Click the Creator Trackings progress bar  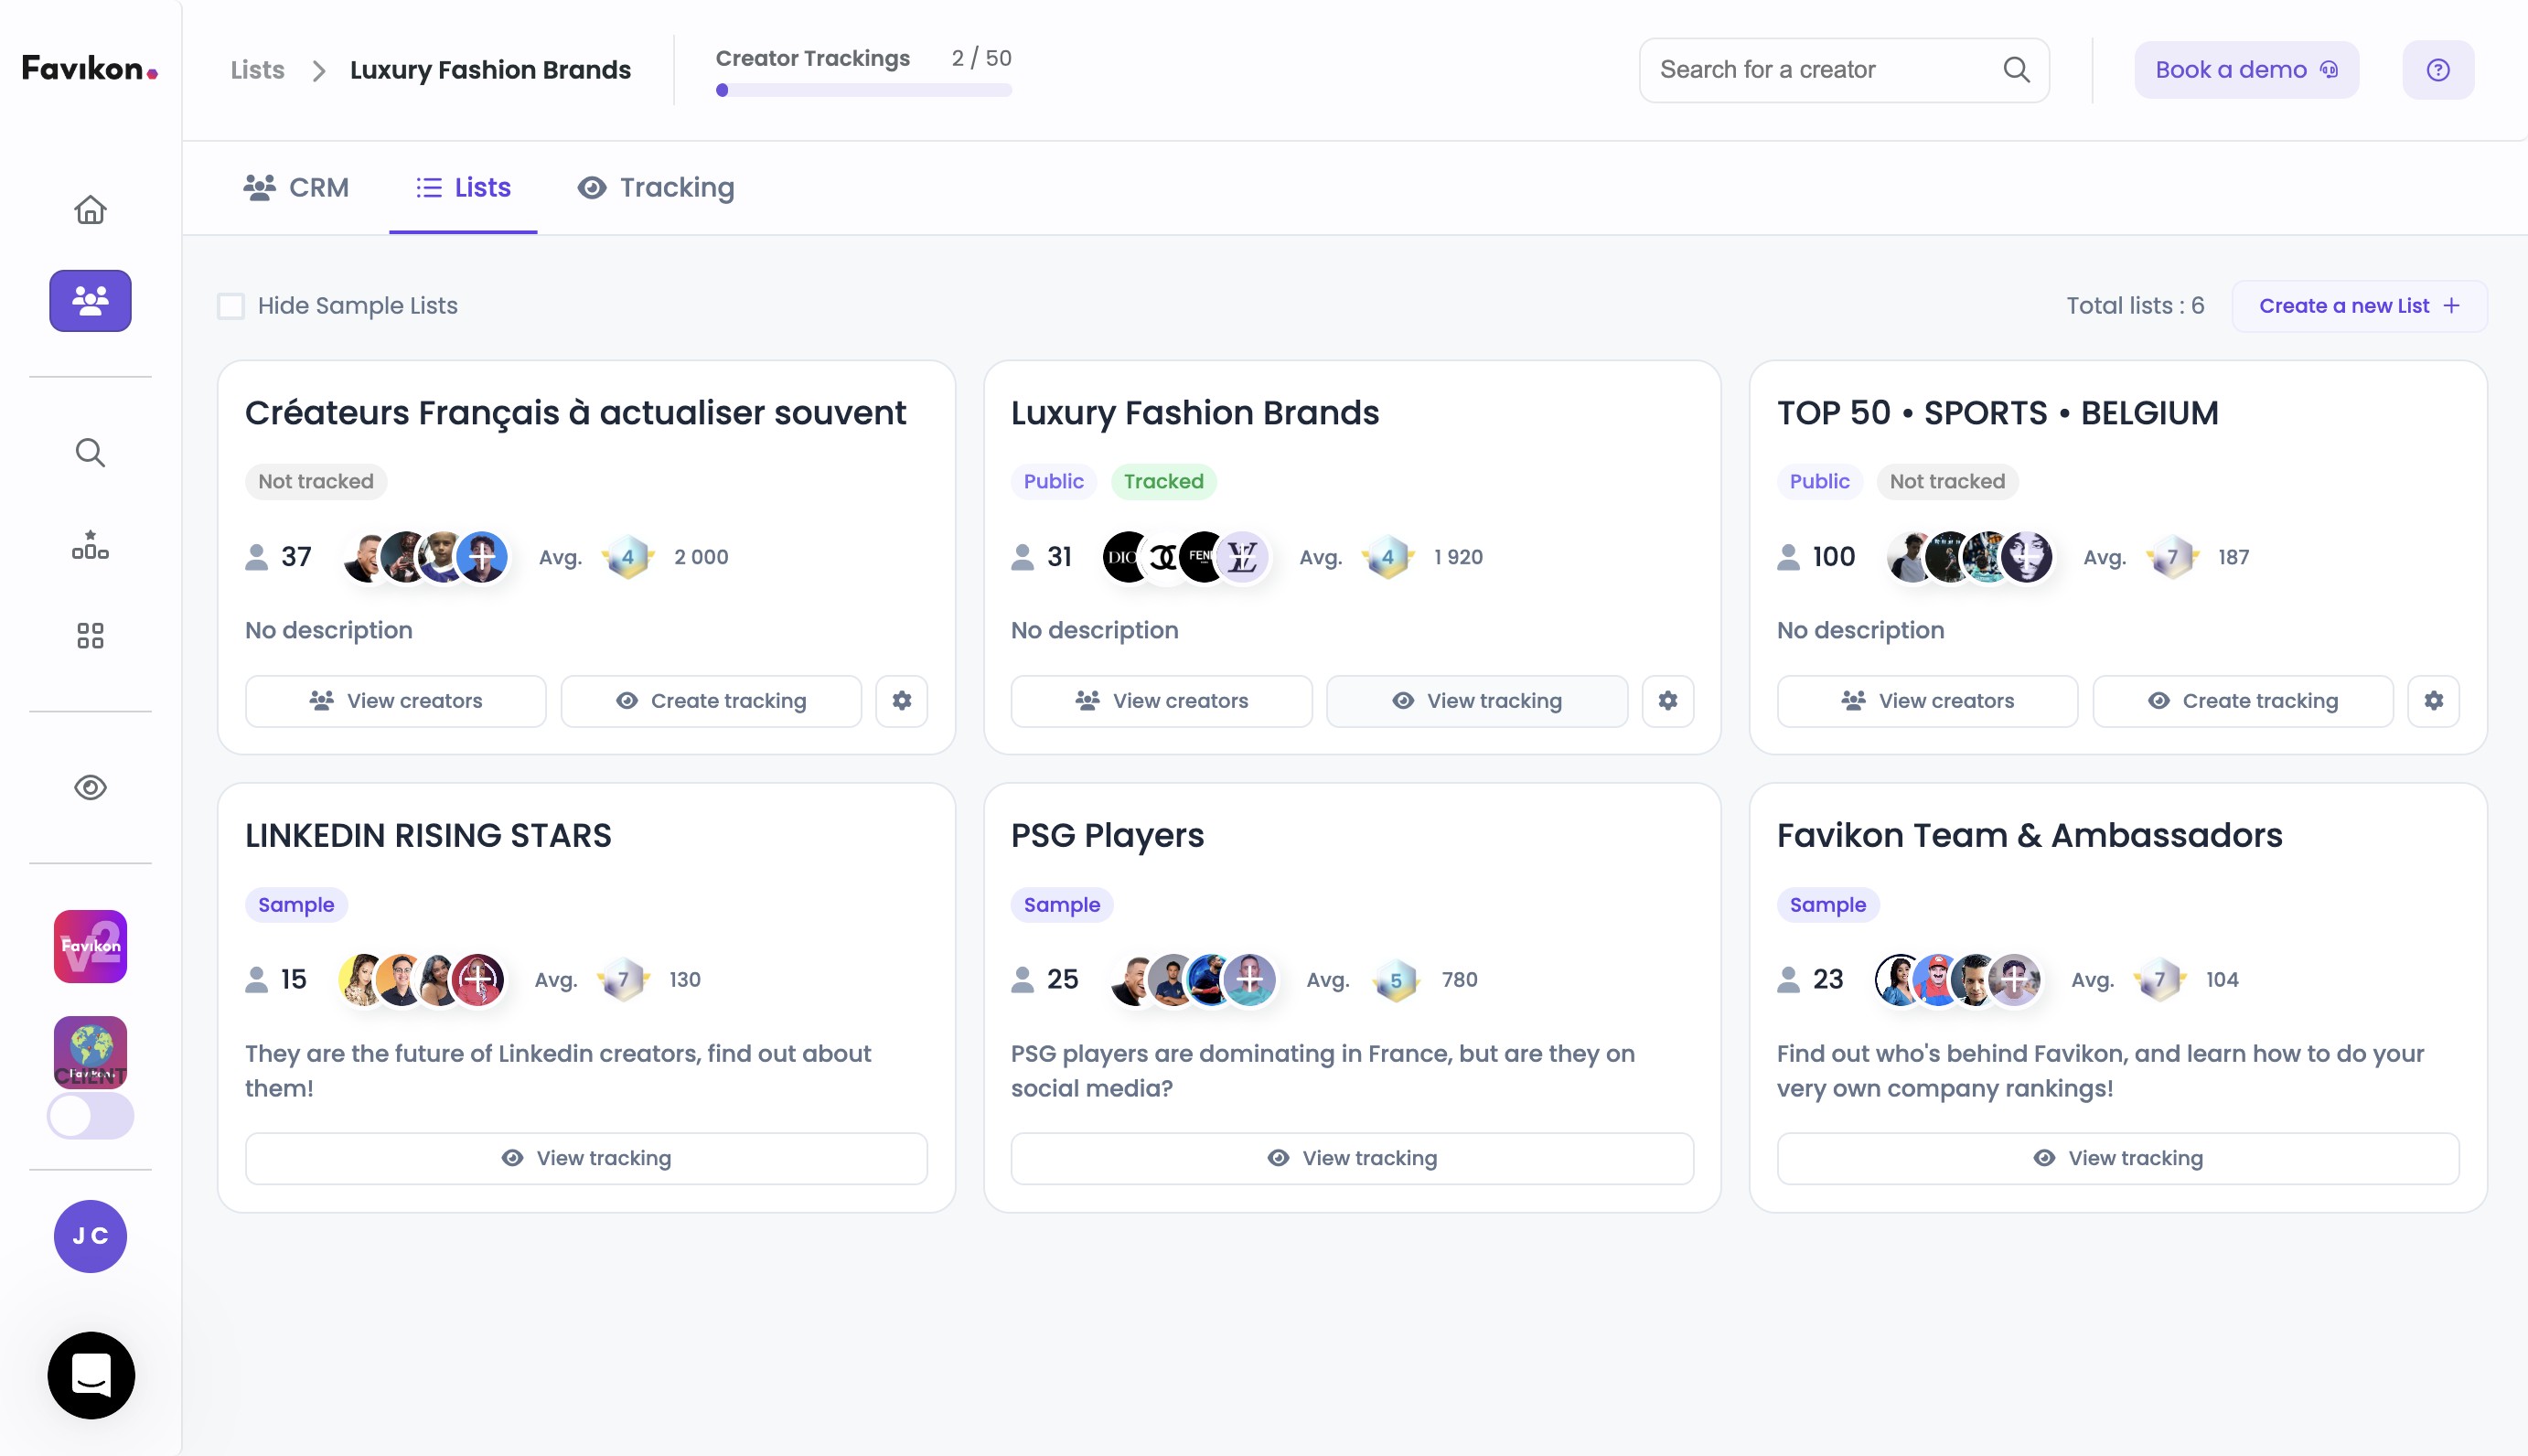point(863,90)
